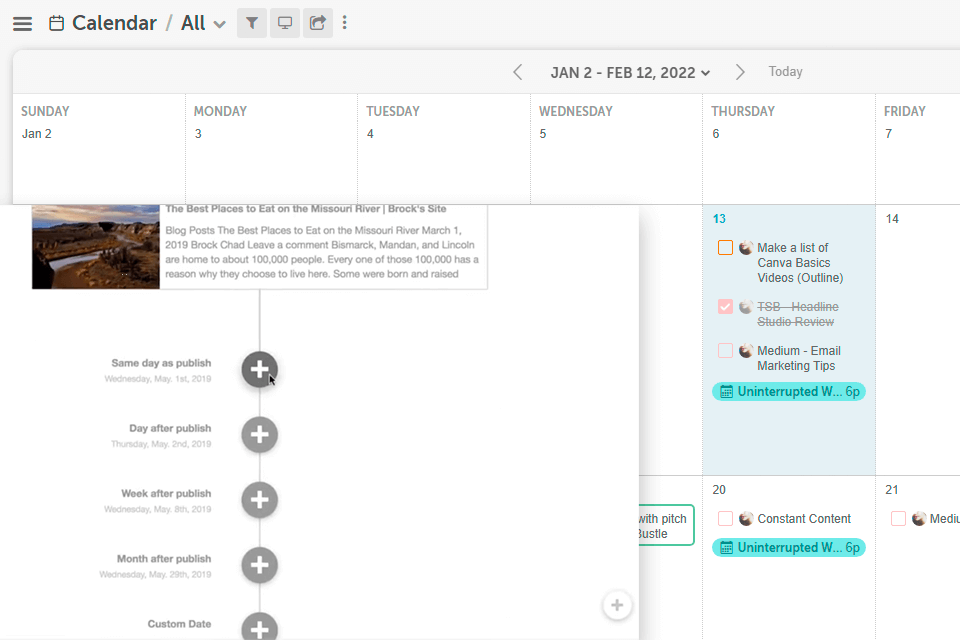Add message on Week after publish
This screenshot has height=640, width=960.
click(x=260, y=500)
